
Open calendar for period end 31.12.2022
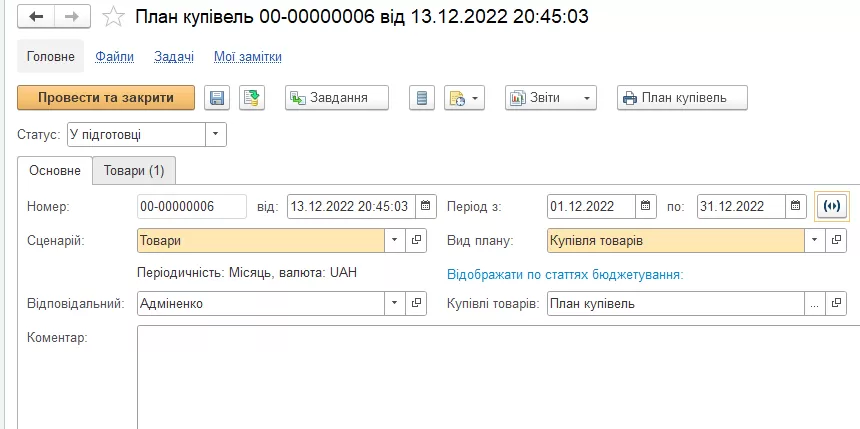click(x=795, y=206)
